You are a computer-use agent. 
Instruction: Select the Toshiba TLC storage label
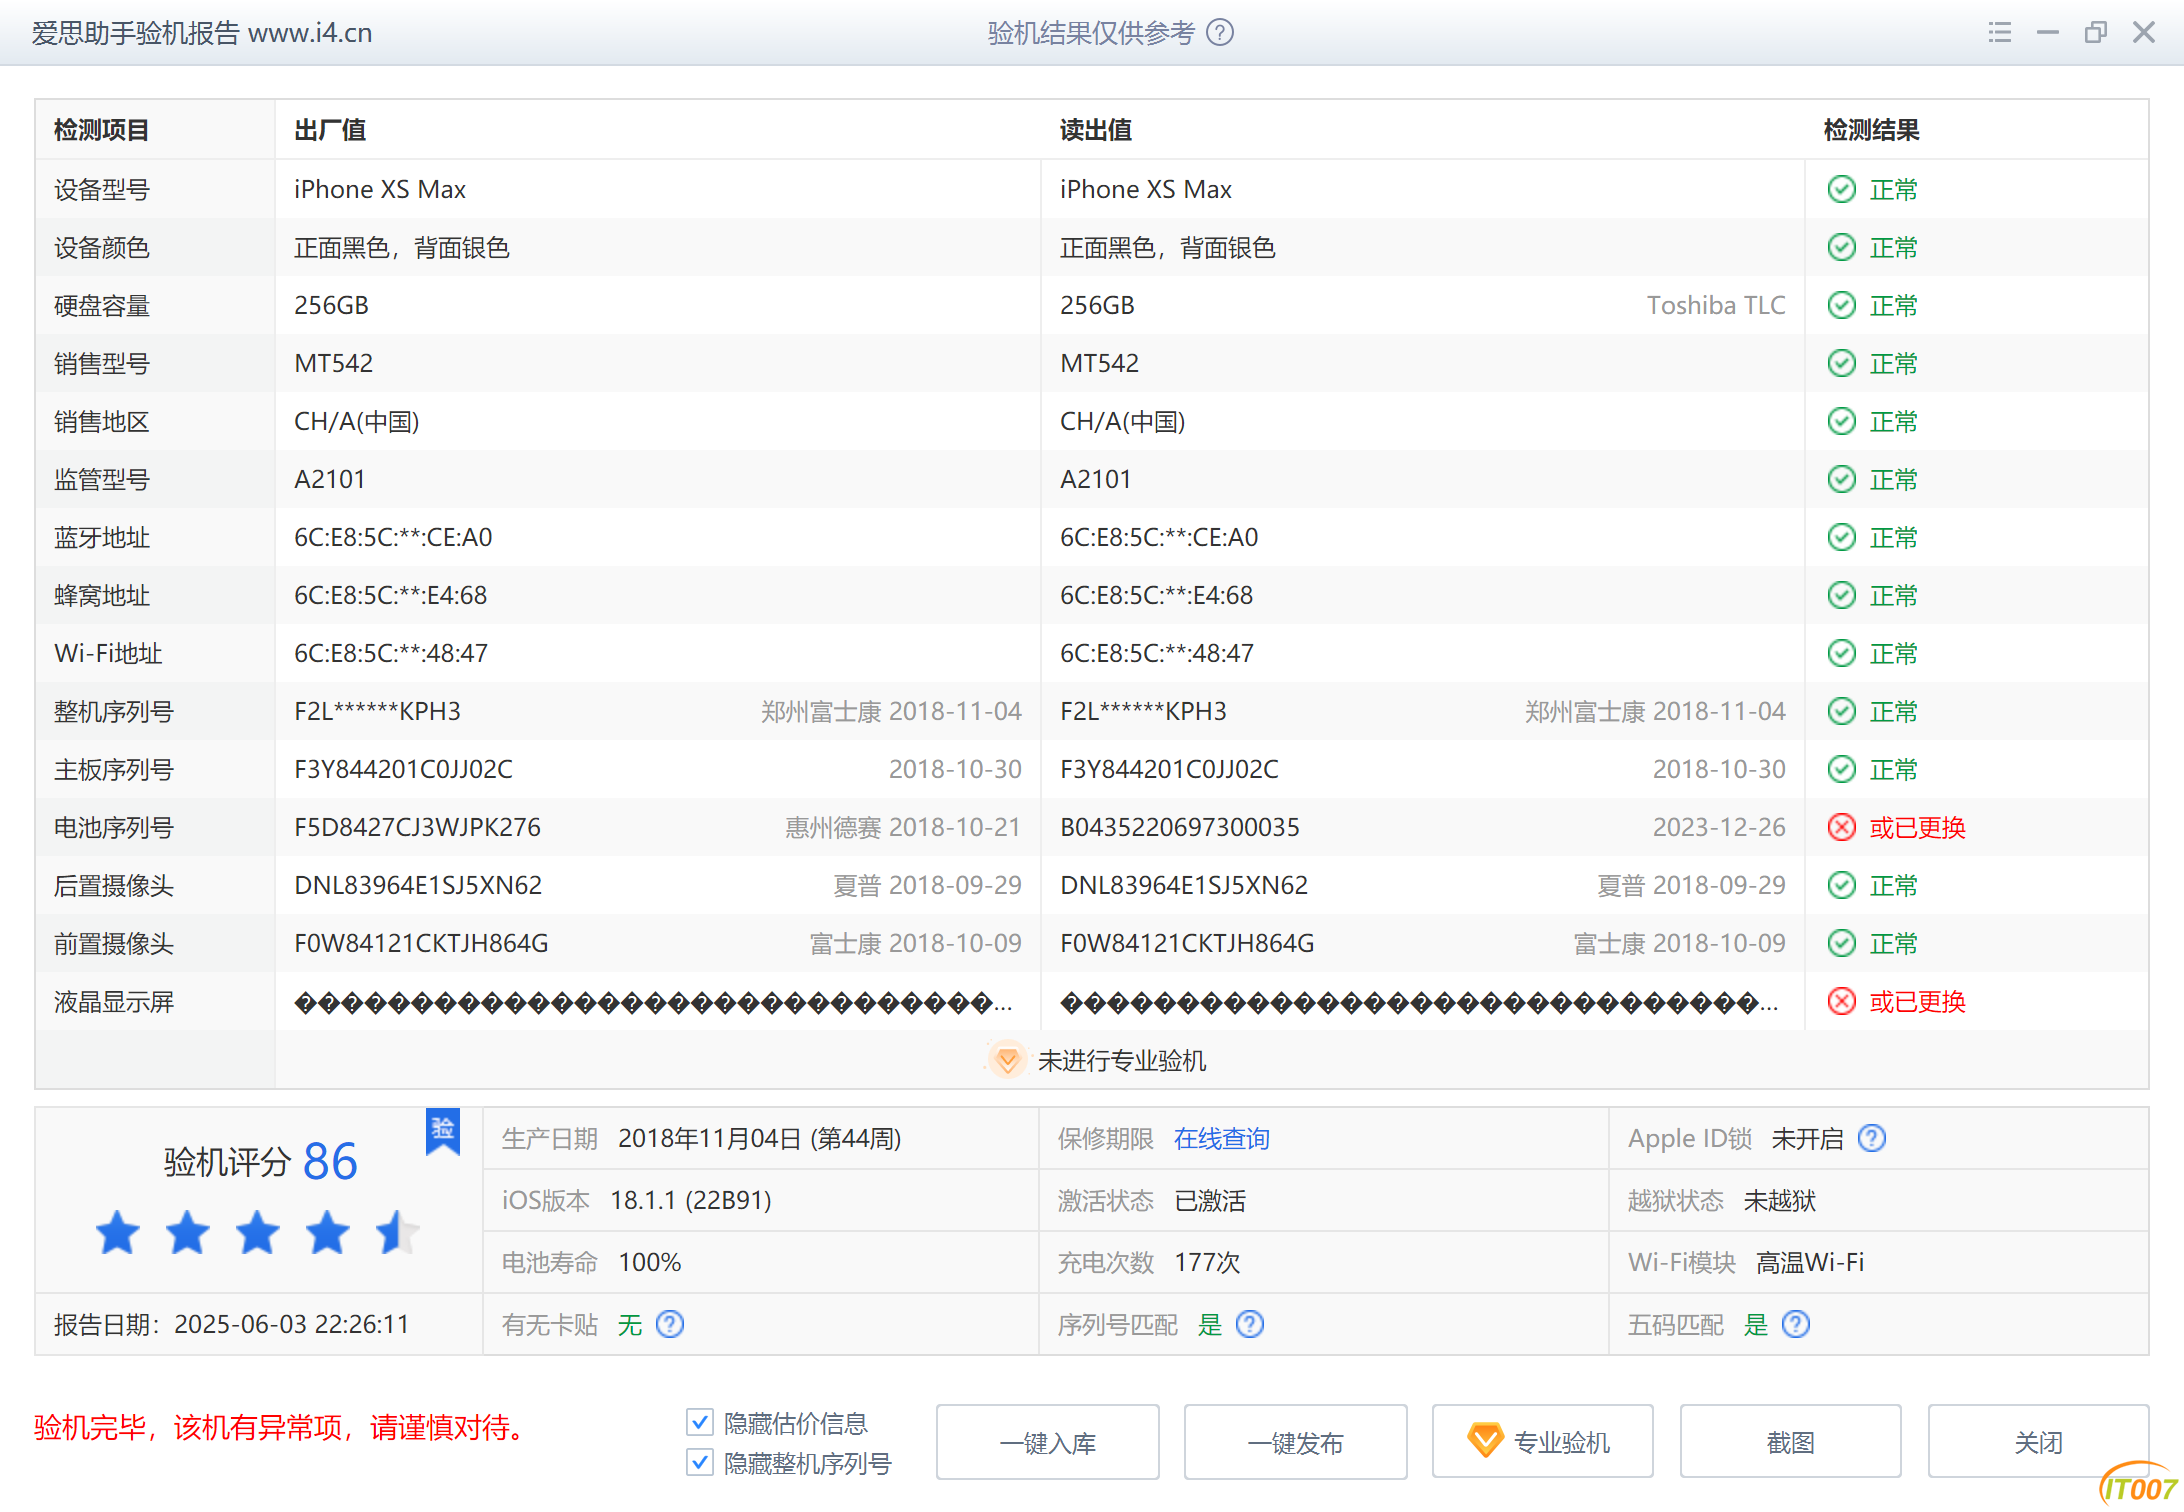(1716, 305)
